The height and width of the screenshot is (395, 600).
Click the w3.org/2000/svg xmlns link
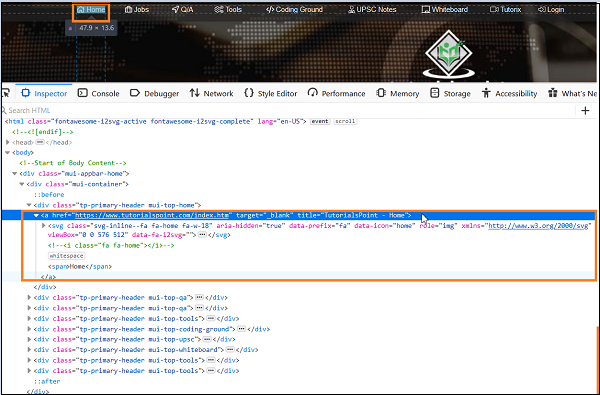click(538, 226)
